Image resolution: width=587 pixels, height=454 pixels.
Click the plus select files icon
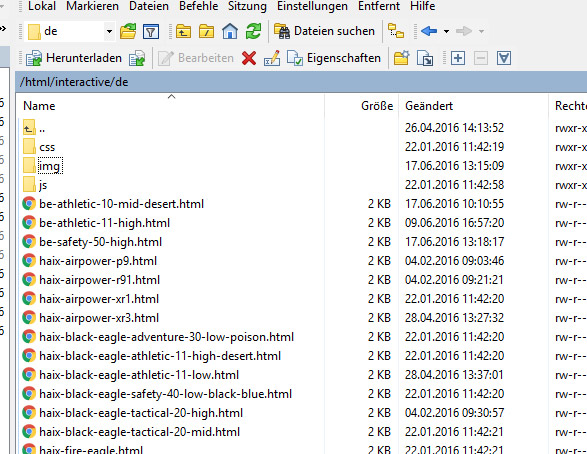pos(458,58)
